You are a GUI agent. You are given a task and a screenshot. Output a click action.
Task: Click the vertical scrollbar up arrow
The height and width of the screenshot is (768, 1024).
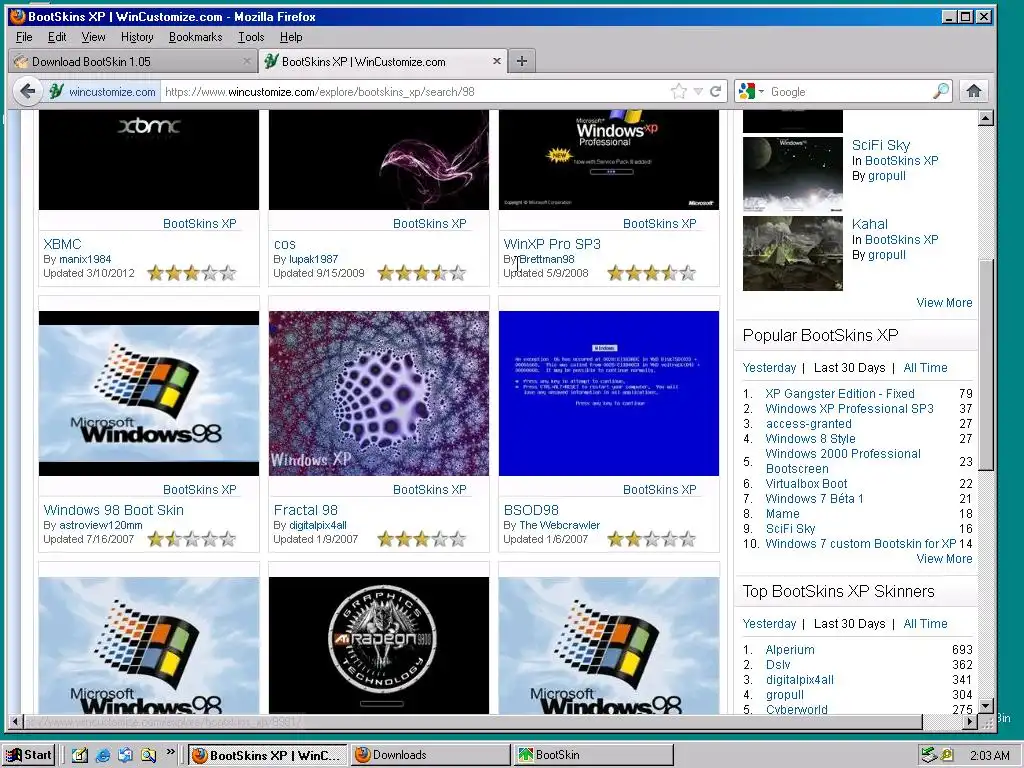tap(986, 118)
